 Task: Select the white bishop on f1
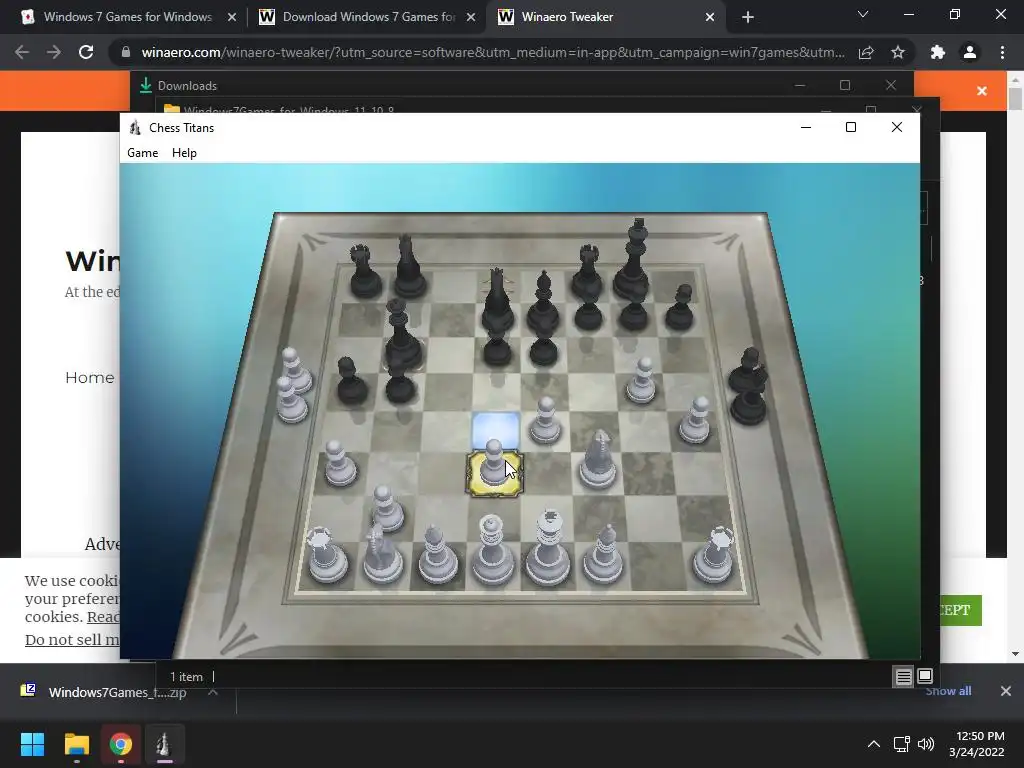point(603,554)
